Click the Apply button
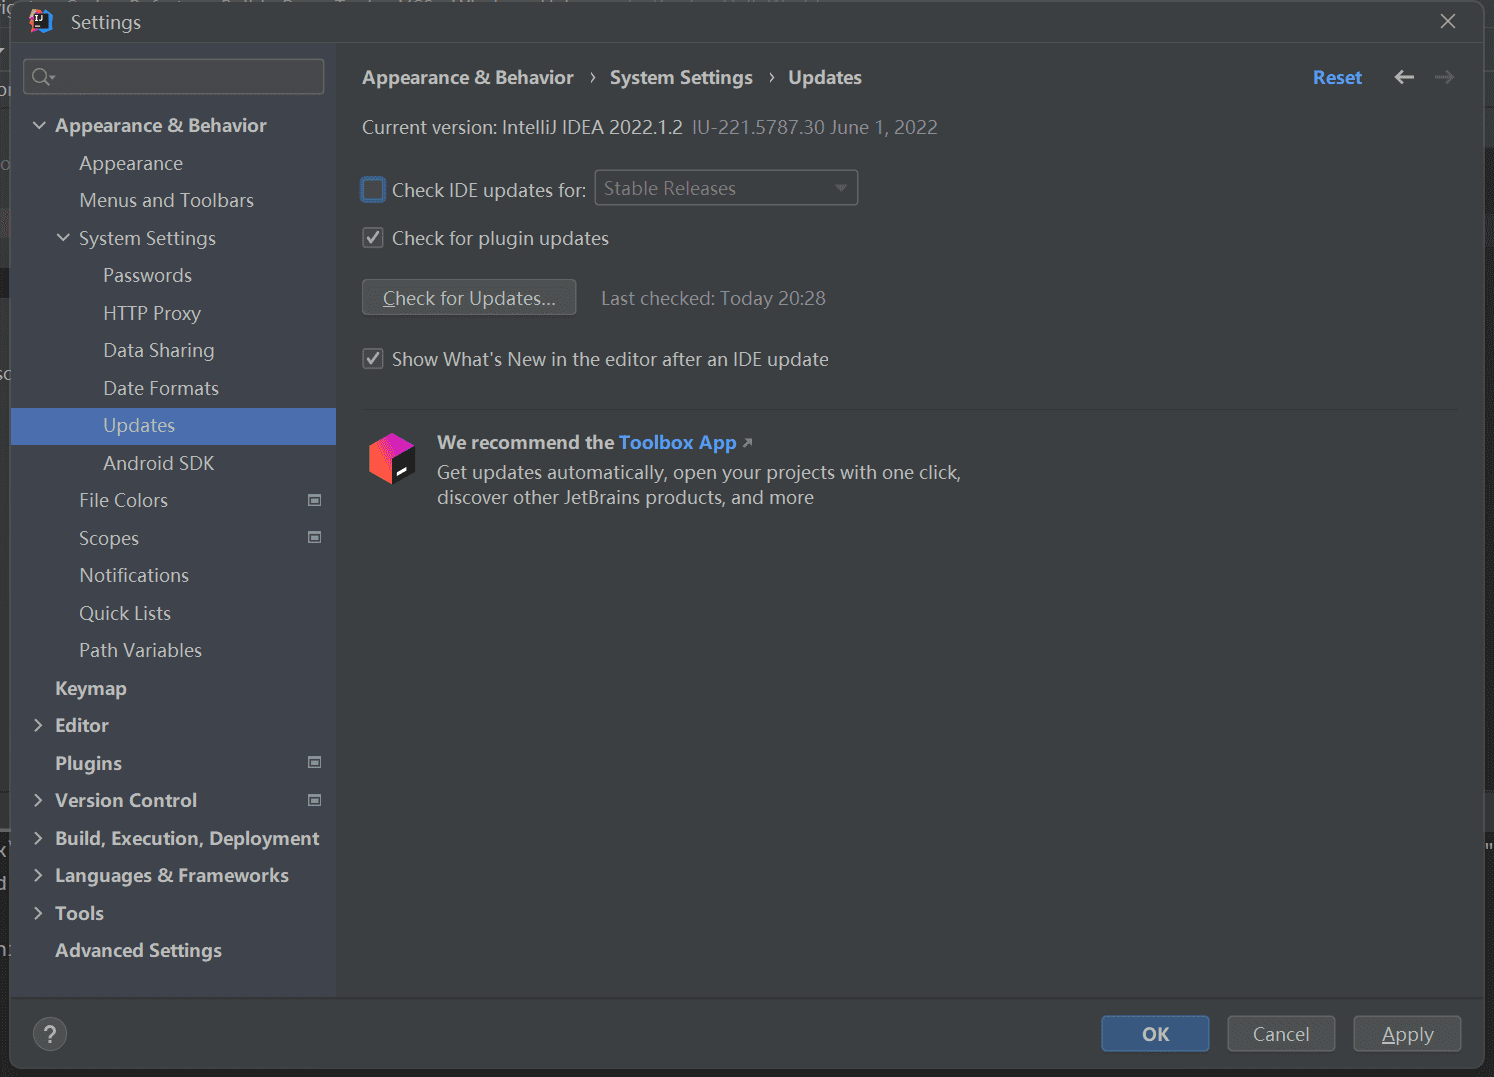This screenshot has width=1494, height=1077. pyautogui.click(x=1407, y=1034)
